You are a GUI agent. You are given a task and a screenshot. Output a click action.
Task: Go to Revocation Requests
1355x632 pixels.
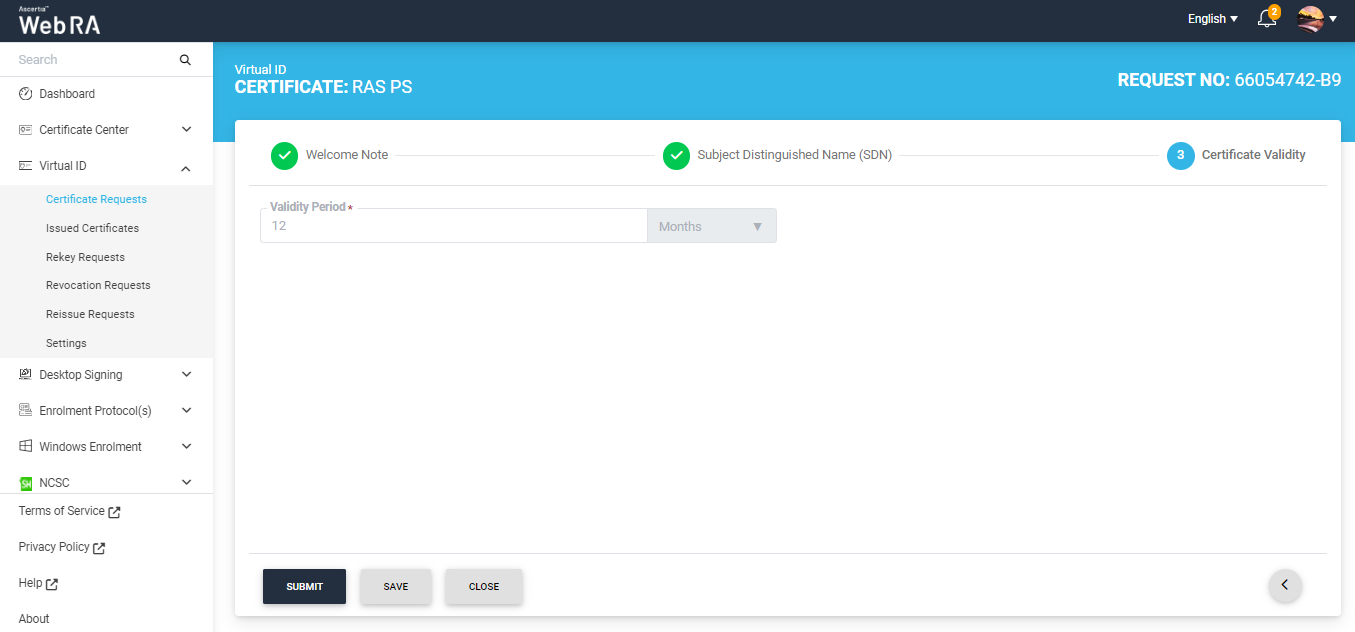pyautogui.click(x=98, y=285)
